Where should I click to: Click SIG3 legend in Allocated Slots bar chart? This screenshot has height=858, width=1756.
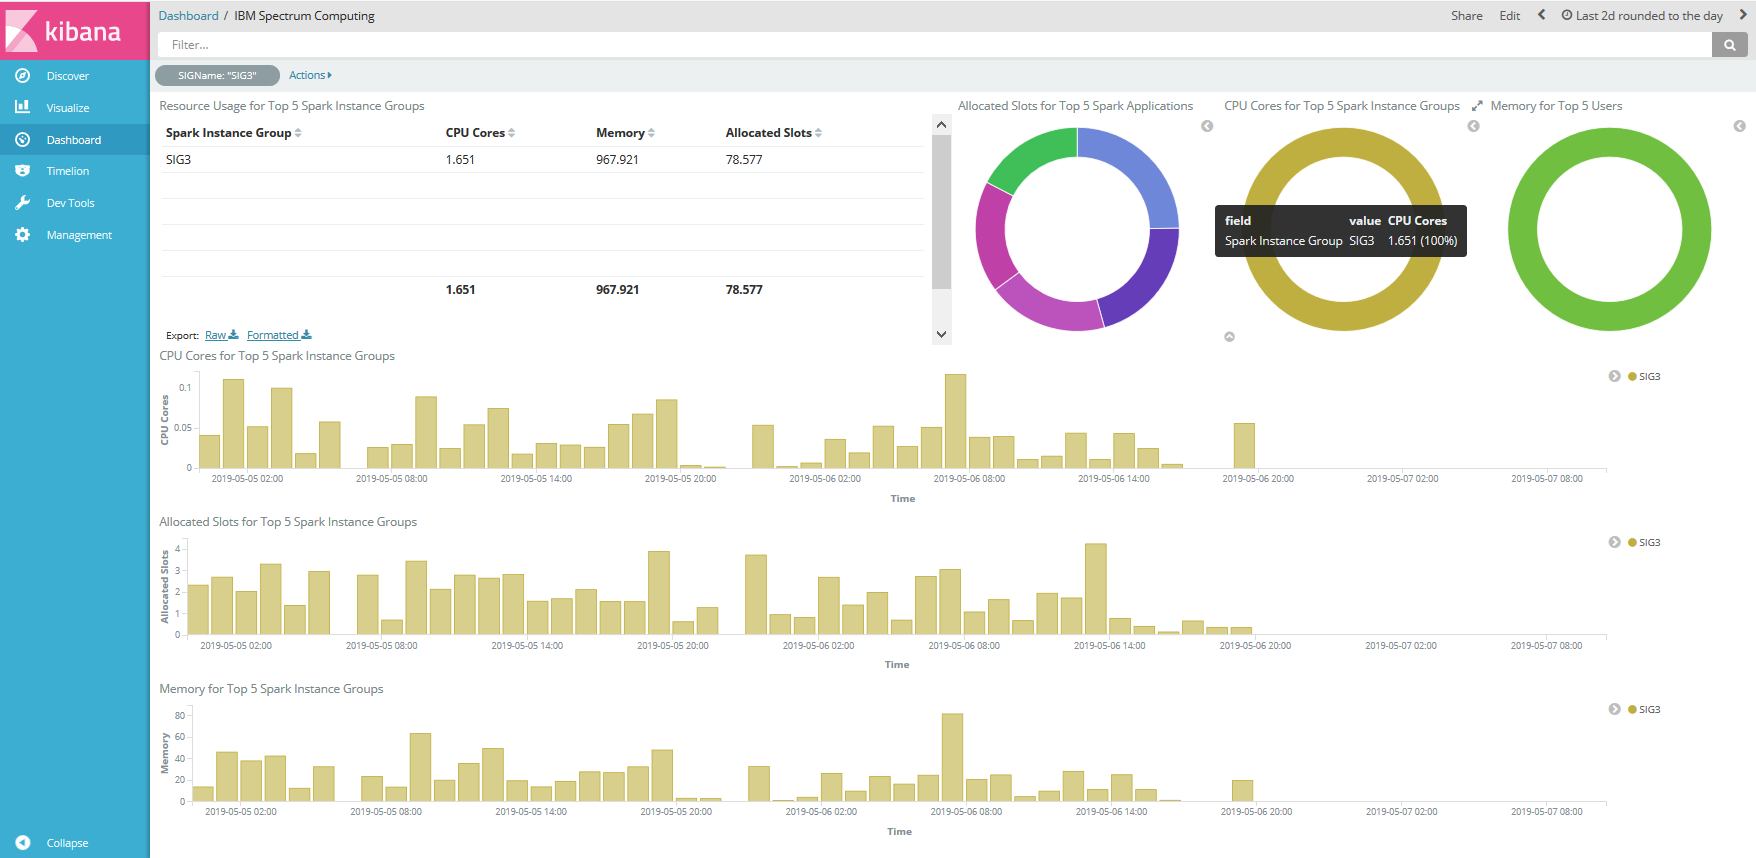tap(1644, 543)
